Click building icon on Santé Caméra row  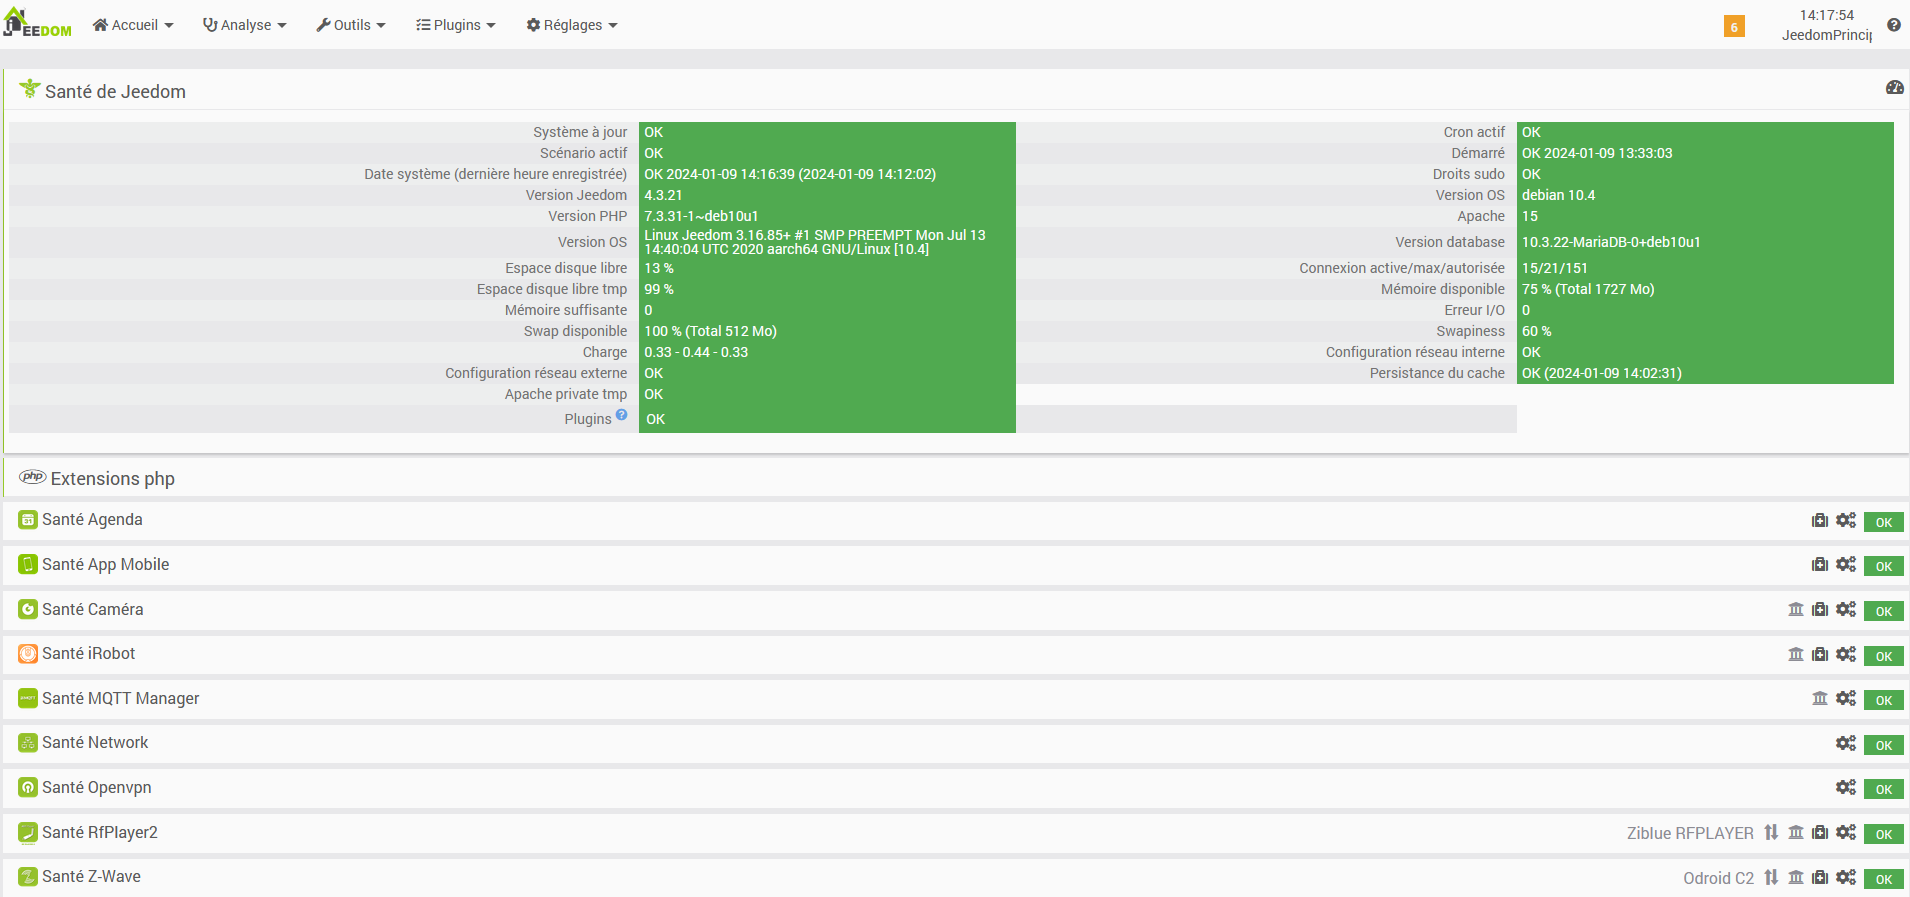[x=1796, y=609]
